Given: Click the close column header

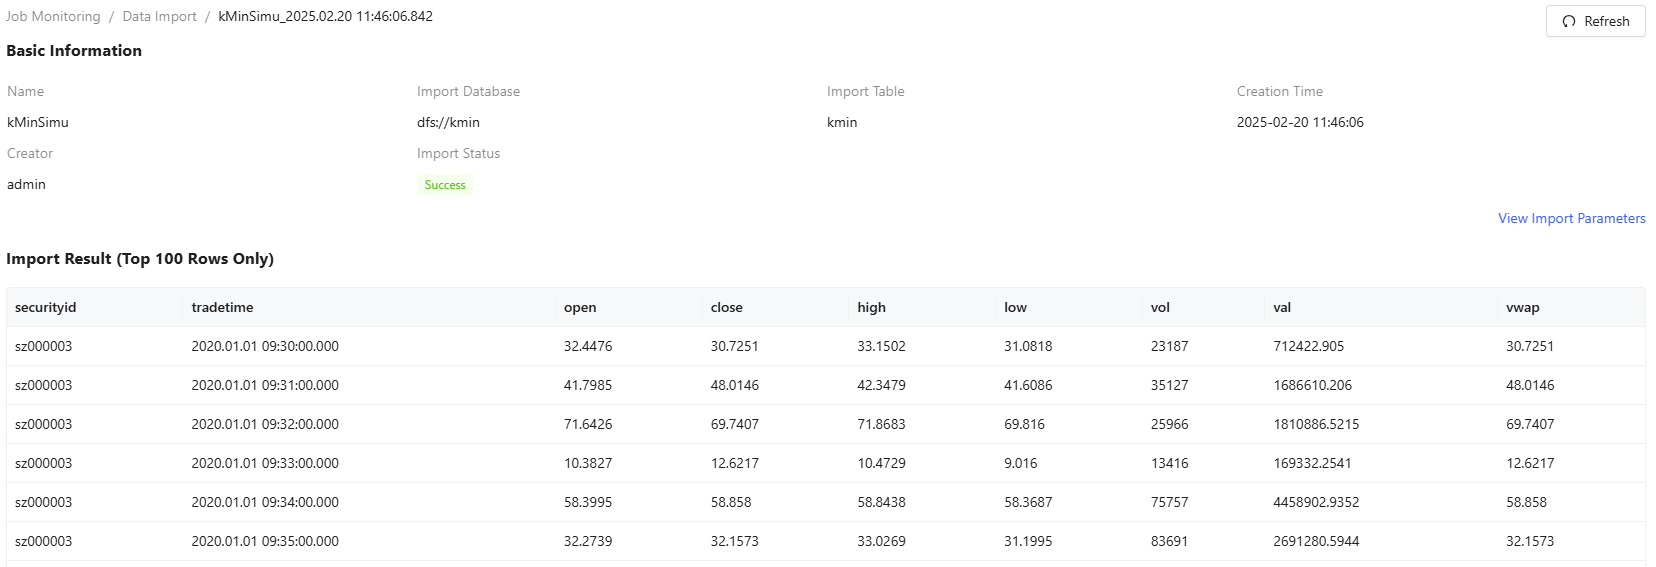Looking at the screenshot, I should click(x=726, y=307).
